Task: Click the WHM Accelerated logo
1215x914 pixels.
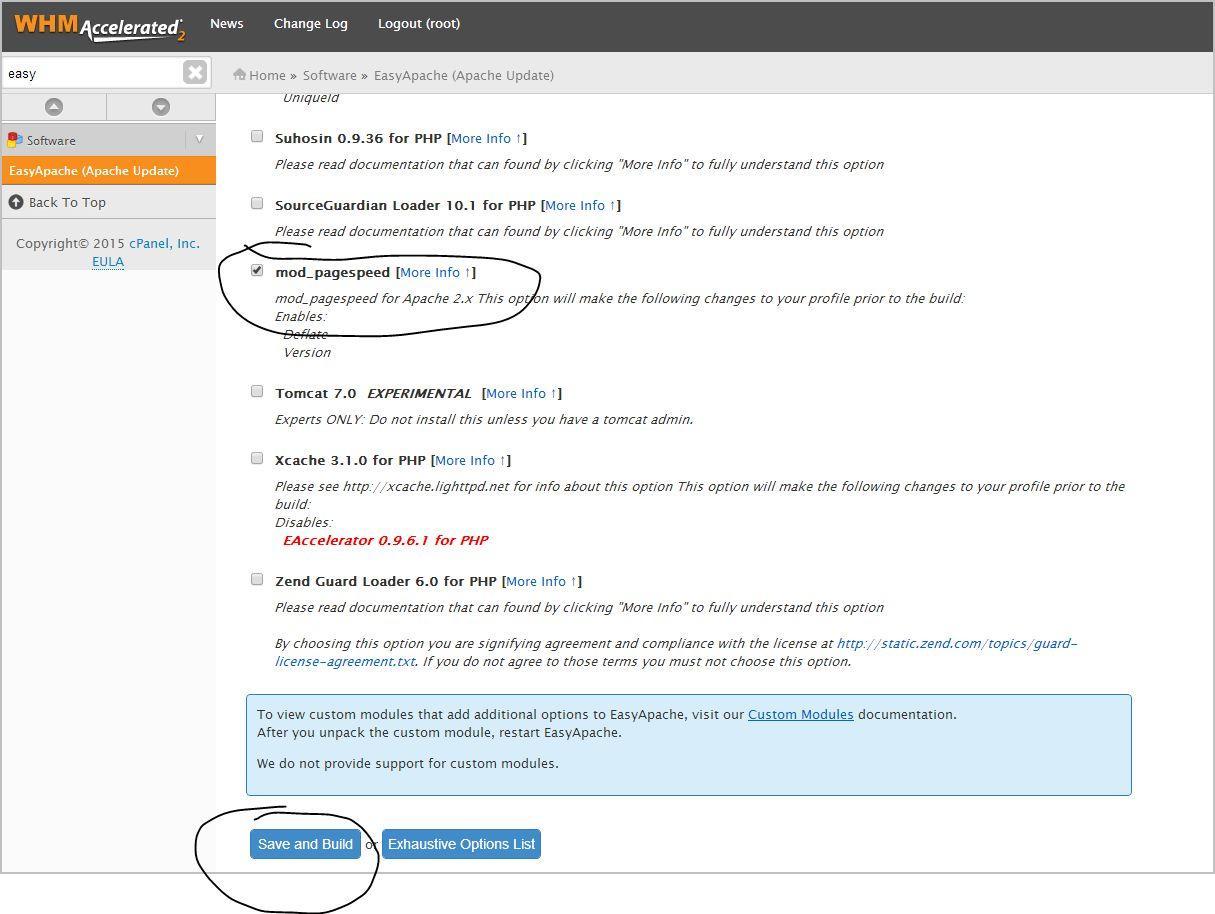Action: point(99,26)
